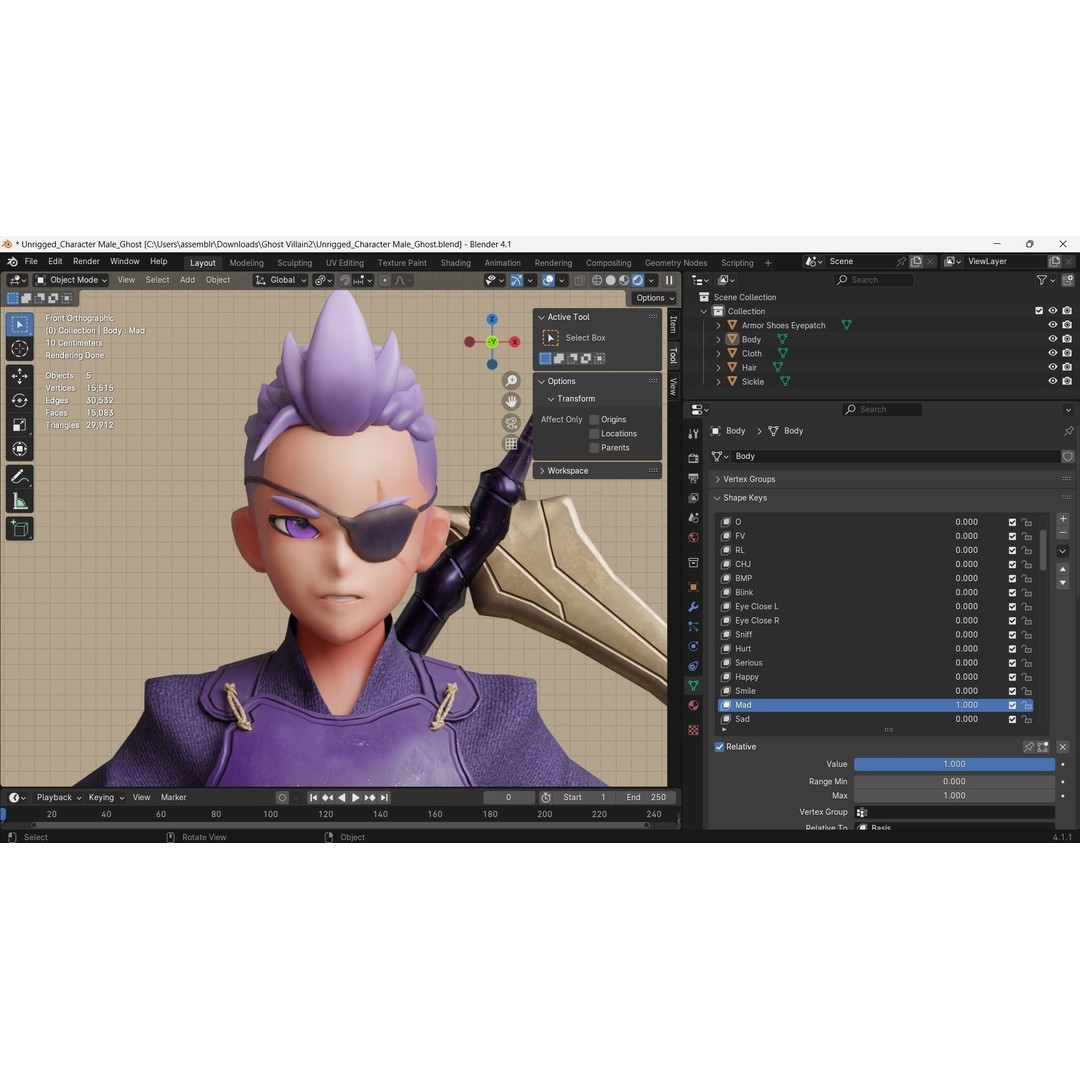1080x1080 pixels.
Task: Hide the Body object in viewport
Action: (x=1052, y=339)
